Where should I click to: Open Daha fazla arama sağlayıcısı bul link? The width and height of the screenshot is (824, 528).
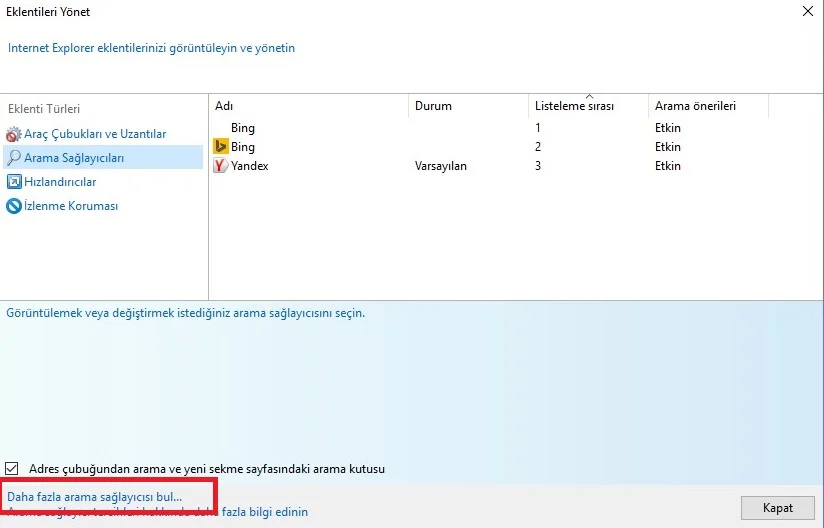[x=95, y=496]
